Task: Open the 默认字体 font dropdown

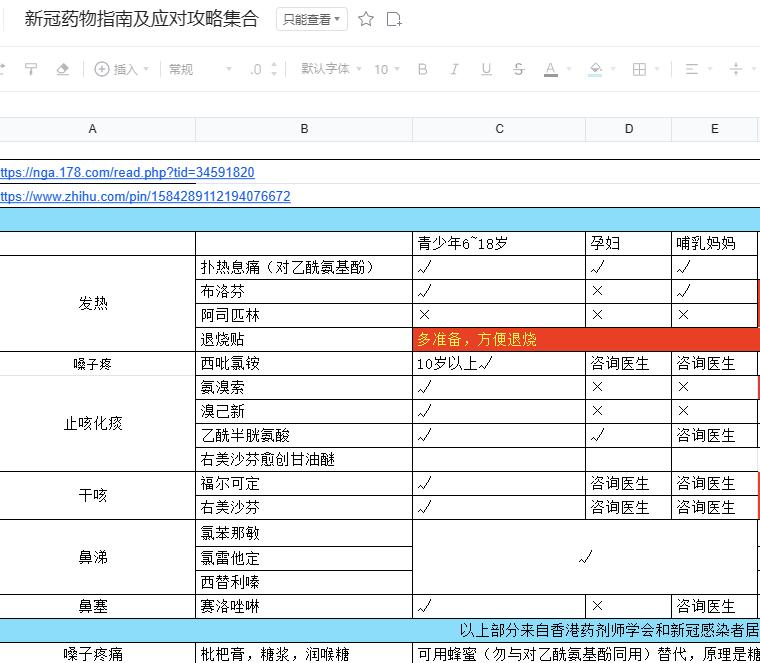Action: click(330, 69)
